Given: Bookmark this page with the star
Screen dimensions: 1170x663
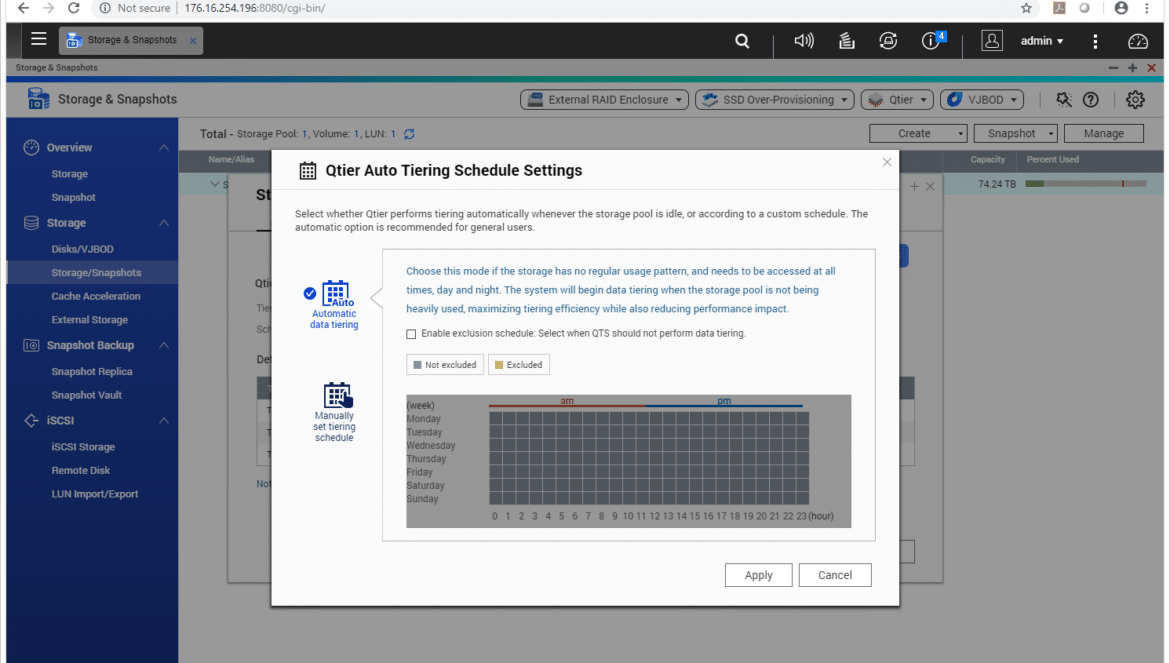Looking at the screenshot, I should click(1026, 8).
